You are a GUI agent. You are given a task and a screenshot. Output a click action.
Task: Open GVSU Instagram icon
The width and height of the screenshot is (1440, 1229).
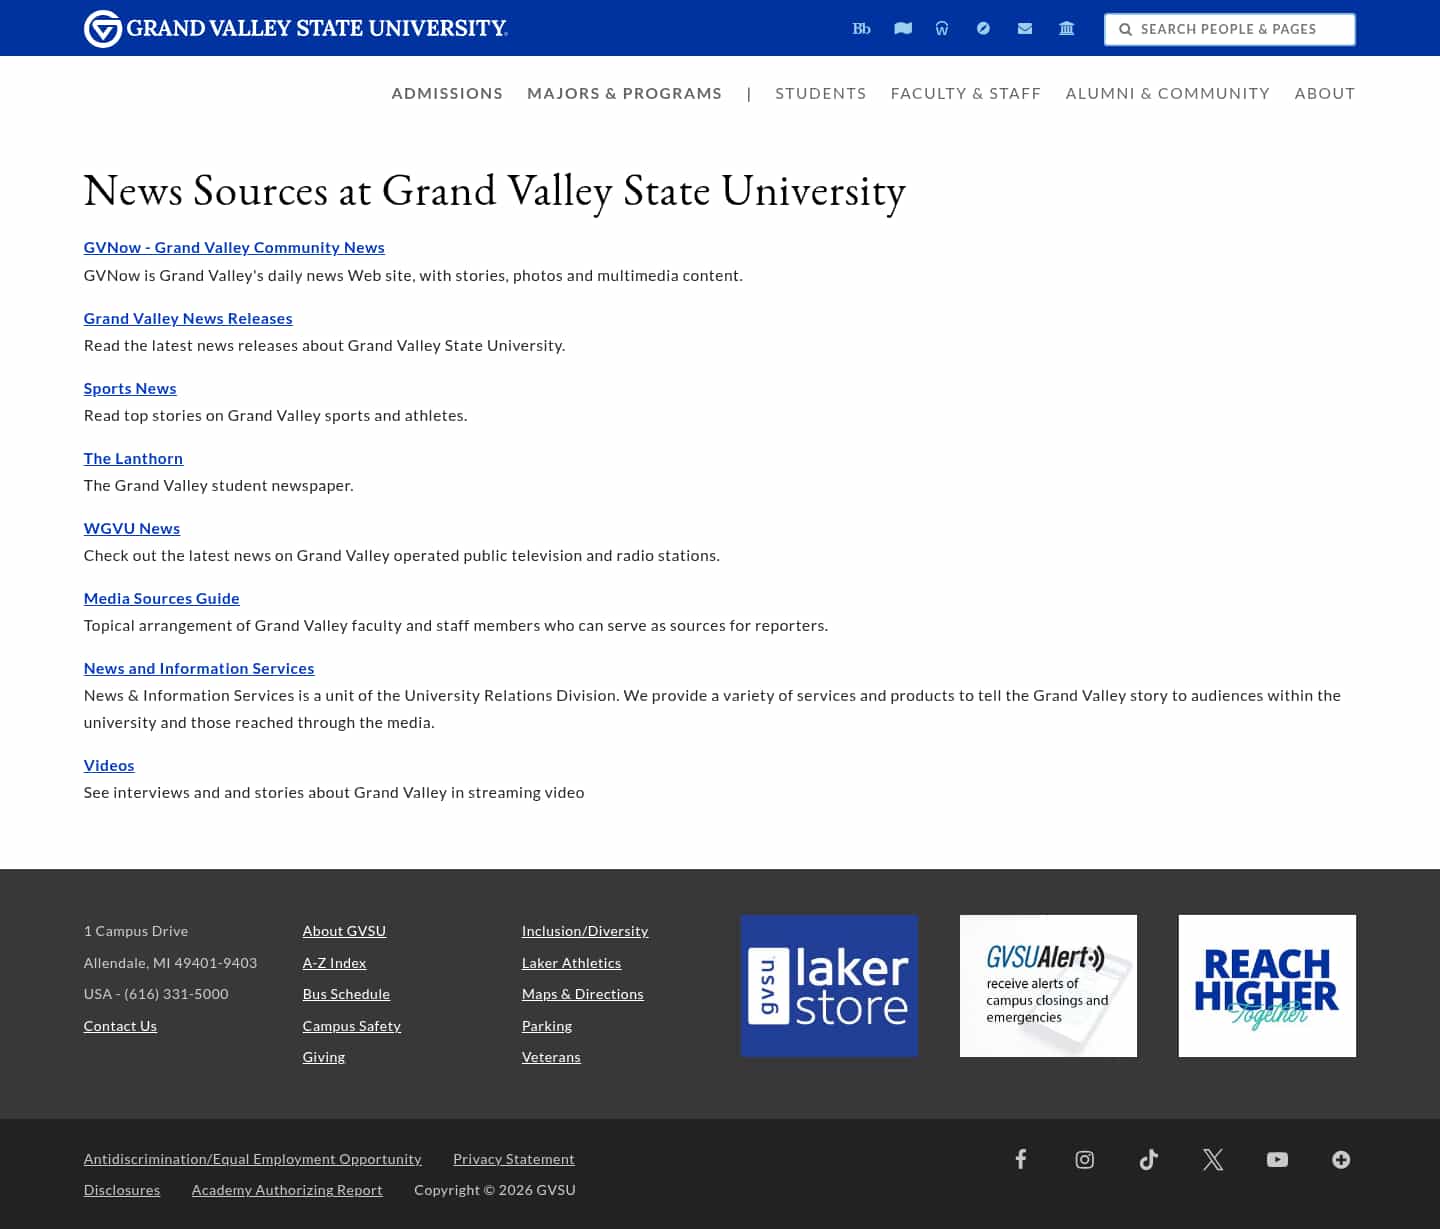tap(1085, 1159)
